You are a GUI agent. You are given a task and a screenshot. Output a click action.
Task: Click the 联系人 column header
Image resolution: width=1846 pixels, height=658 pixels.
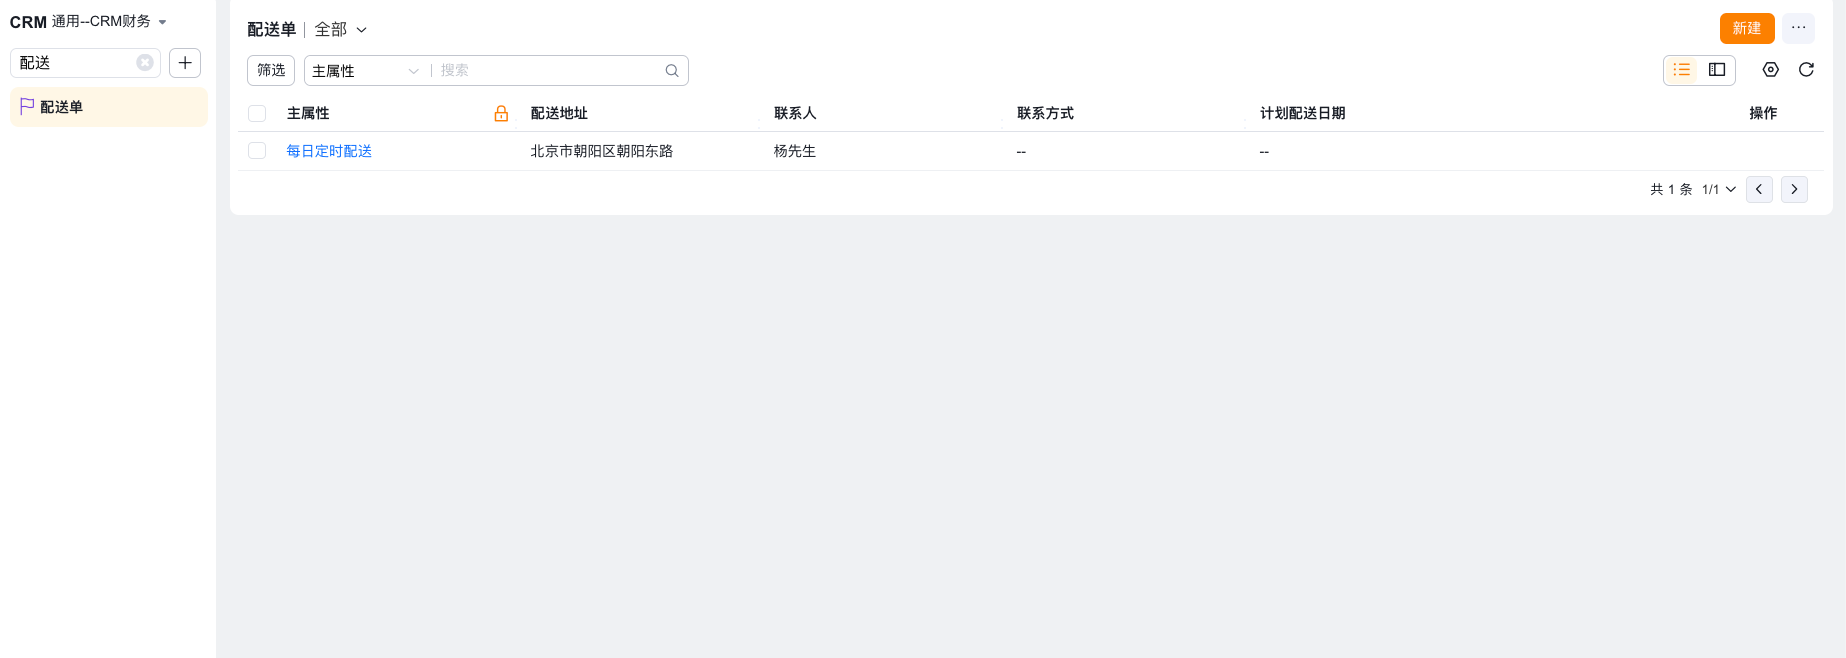tap(795, 114)
